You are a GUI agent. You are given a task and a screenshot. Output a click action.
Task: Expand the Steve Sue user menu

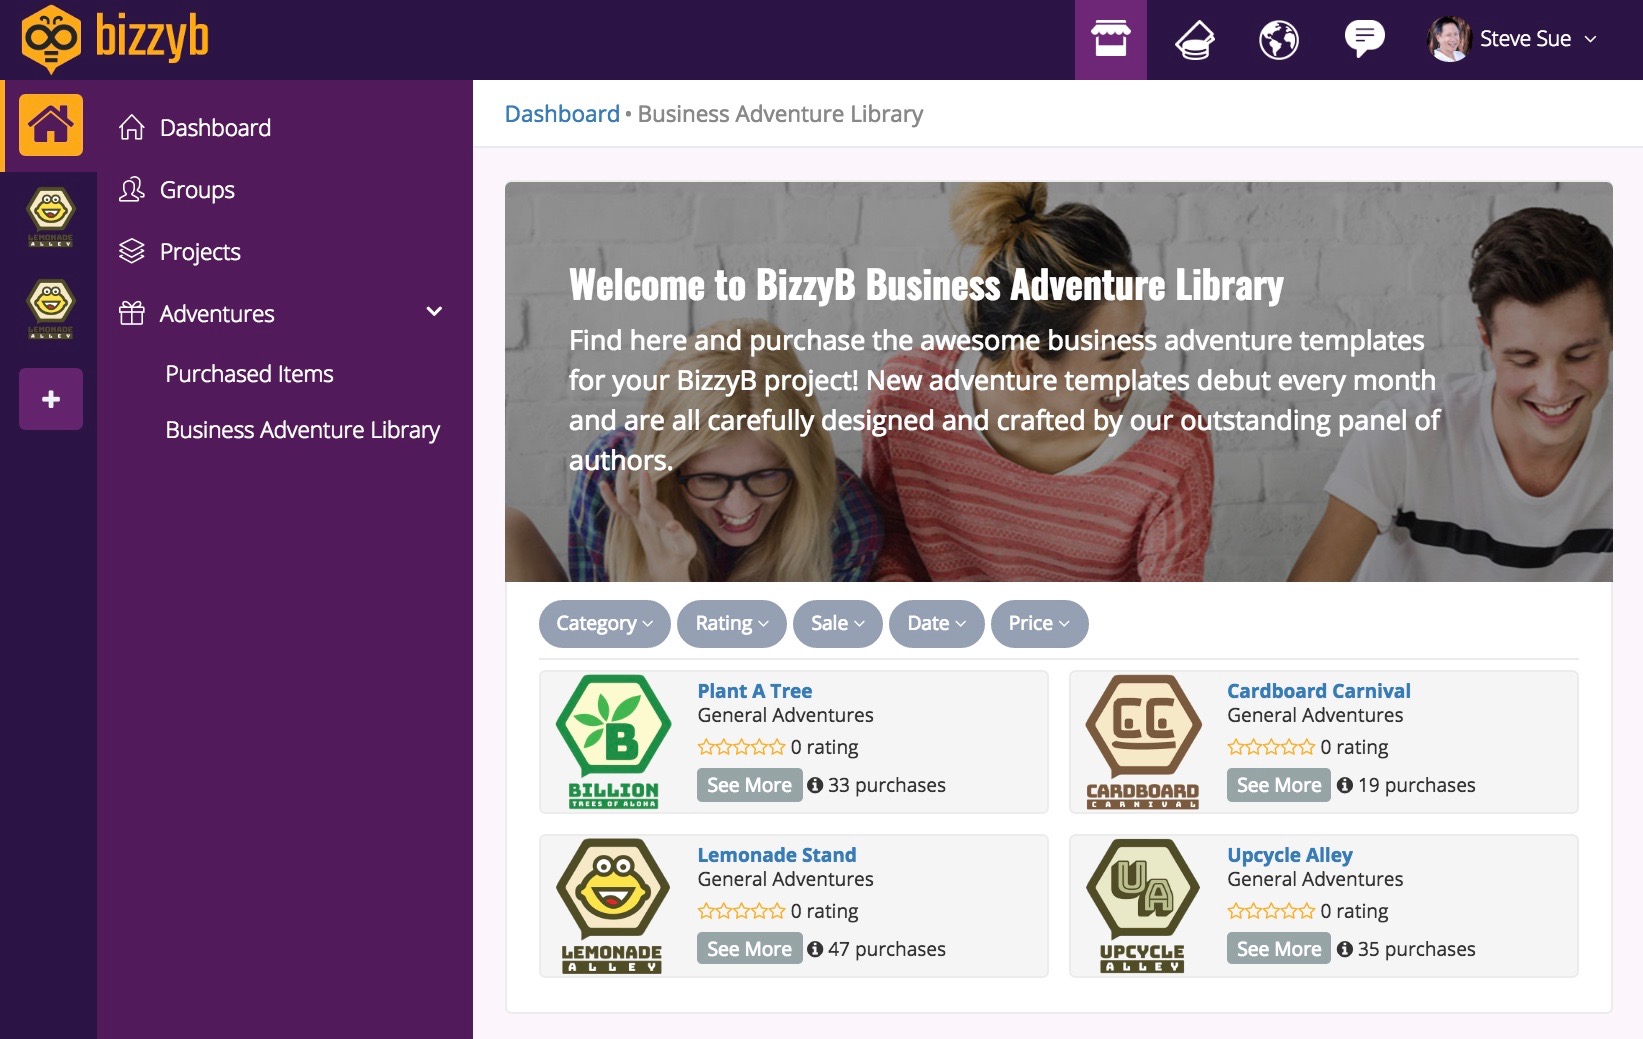(1538, 39)
